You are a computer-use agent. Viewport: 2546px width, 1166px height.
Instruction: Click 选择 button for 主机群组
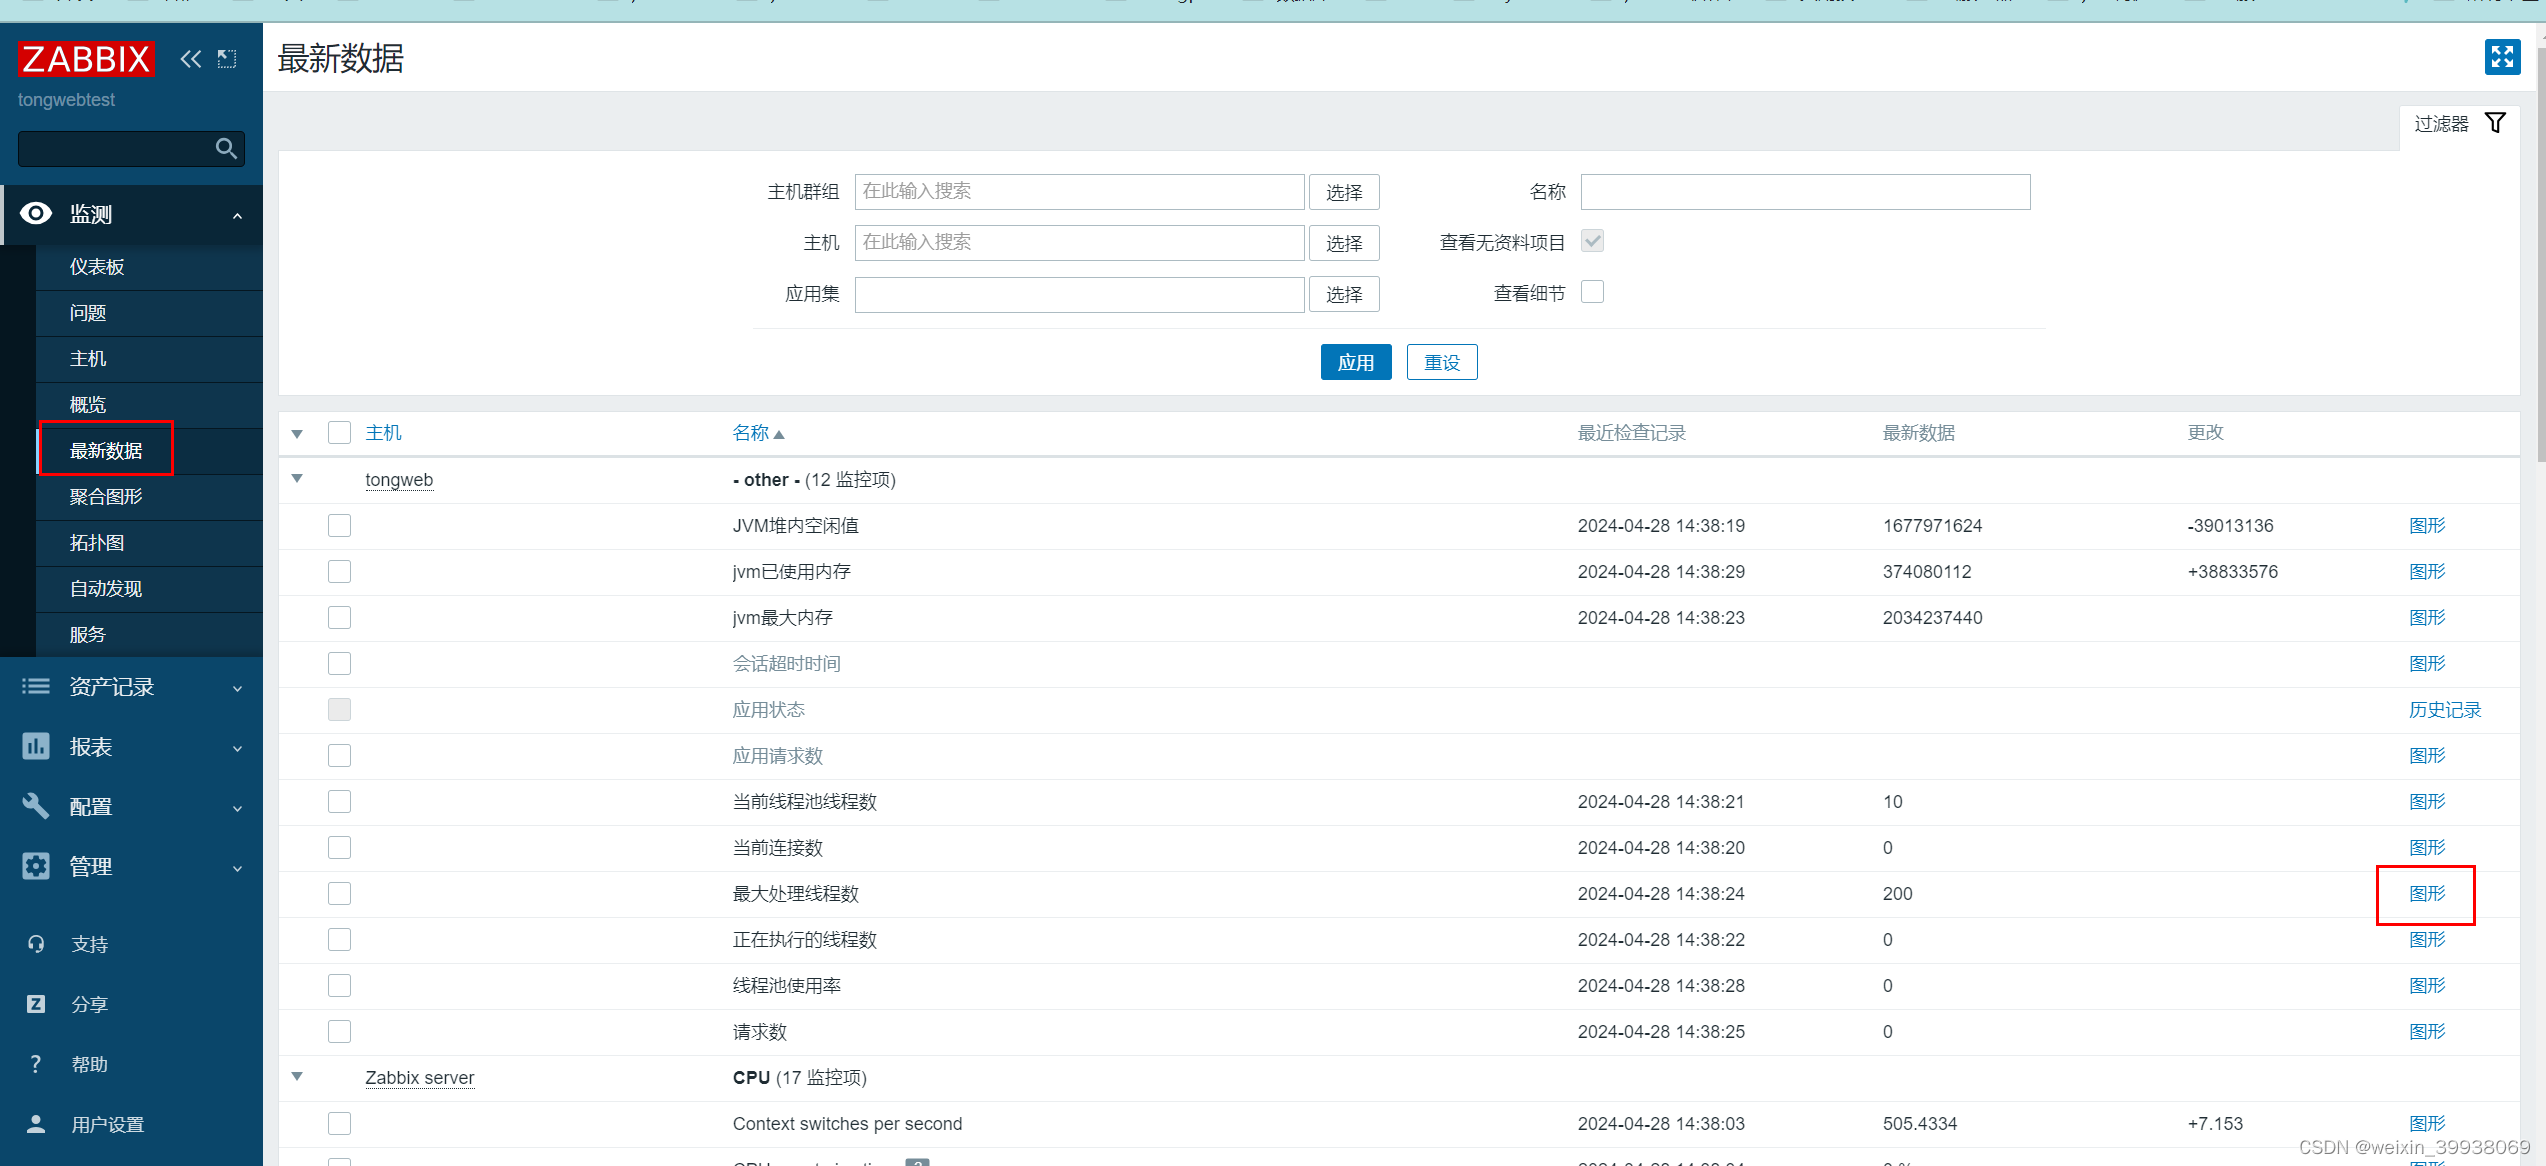1344,192
